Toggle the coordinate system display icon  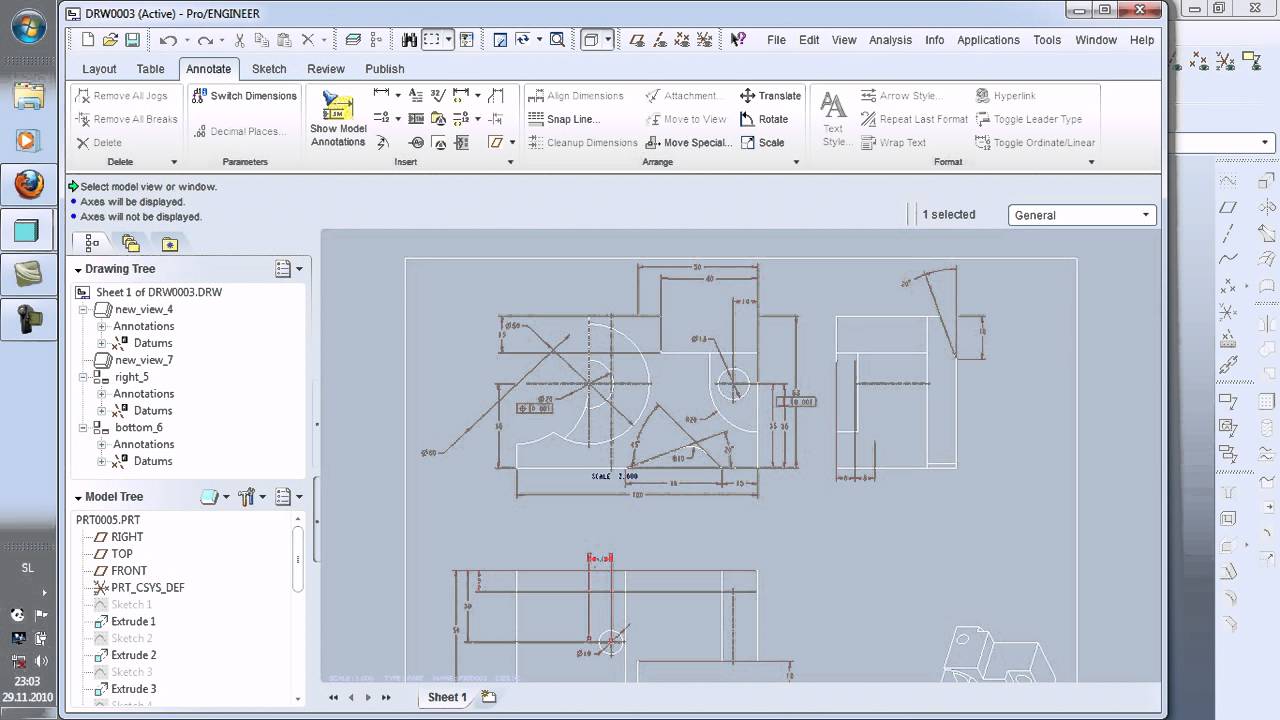coord(705,40)
